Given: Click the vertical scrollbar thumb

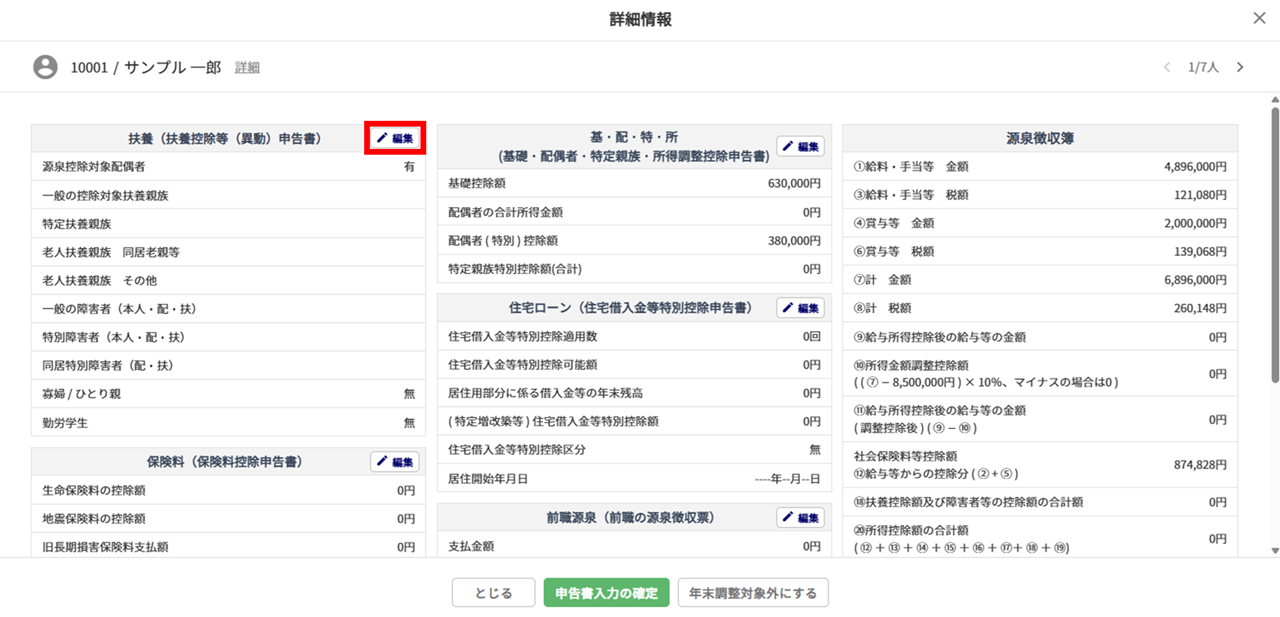Looking at the screenshot, I should pyautogui.click(x=1274, y=240).
